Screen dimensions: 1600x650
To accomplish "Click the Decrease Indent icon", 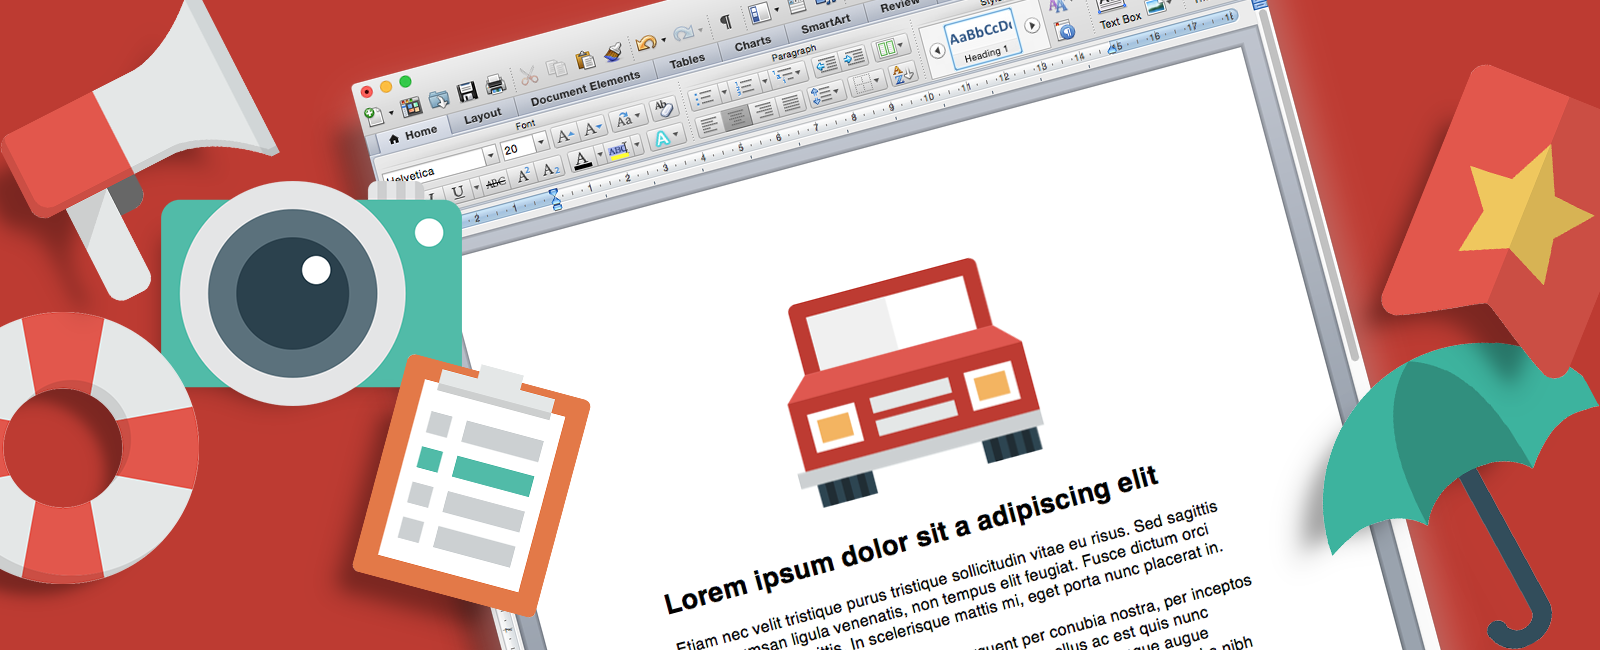I will [x=826, y=65].
